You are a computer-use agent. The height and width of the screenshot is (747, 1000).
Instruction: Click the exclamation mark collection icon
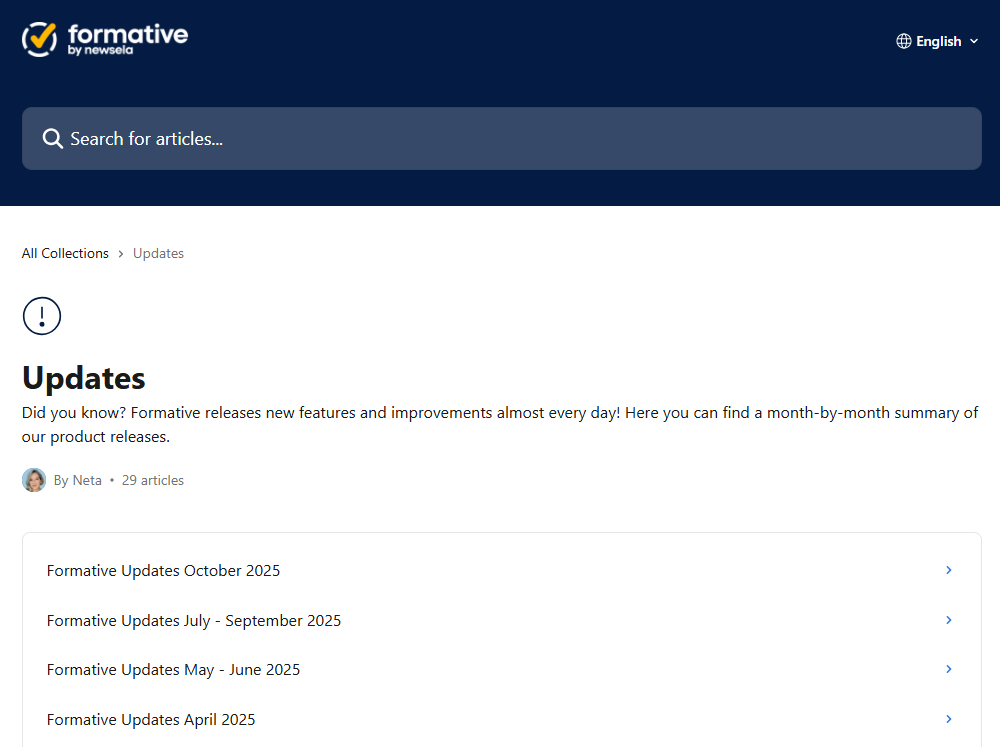(x=41, y=316)
